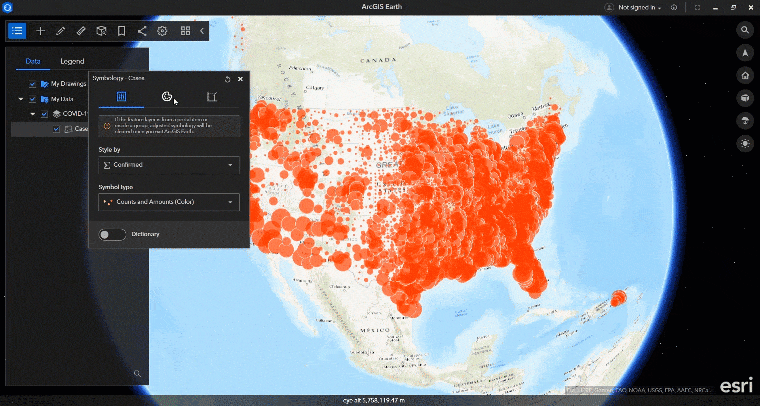
Task: Collapse the COVID-19 layer node
Action: 33,114
